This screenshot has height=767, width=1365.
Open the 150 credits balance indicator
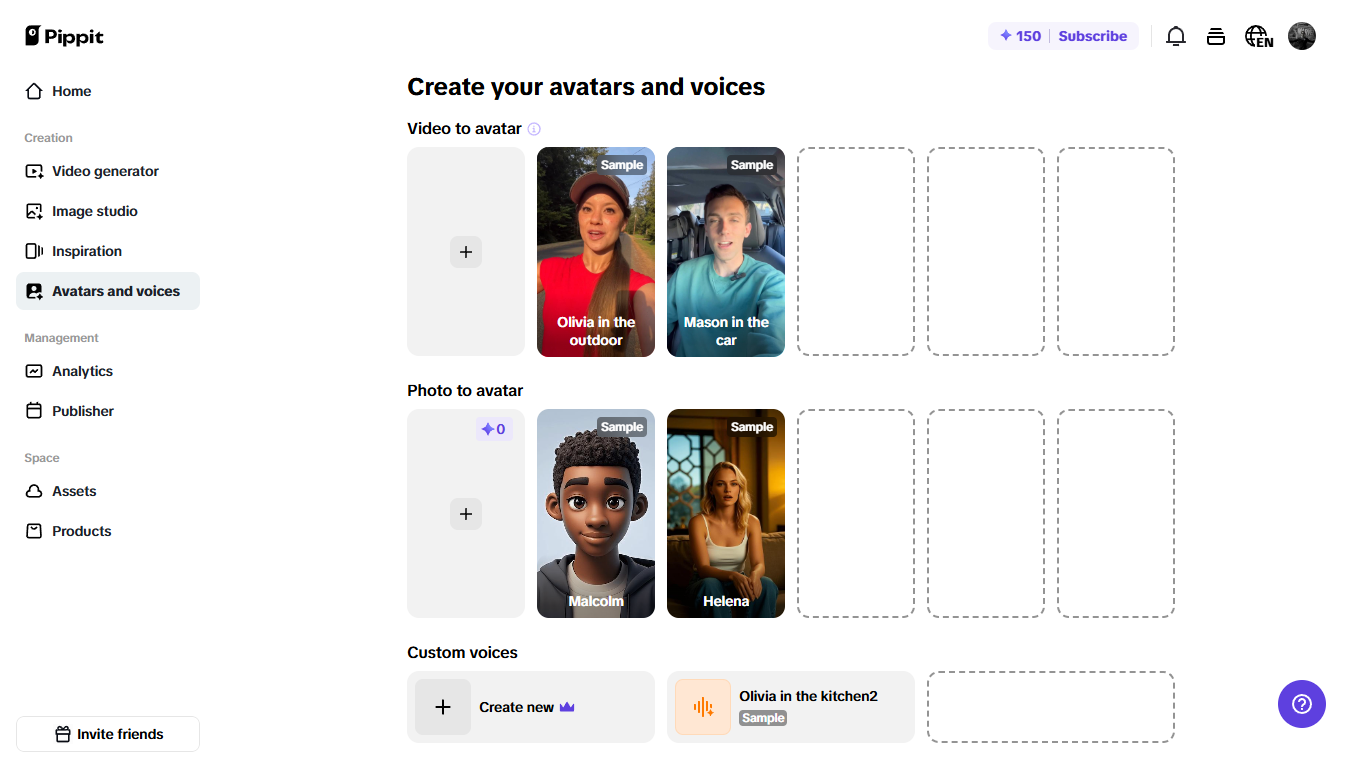tap(1018, 36)
